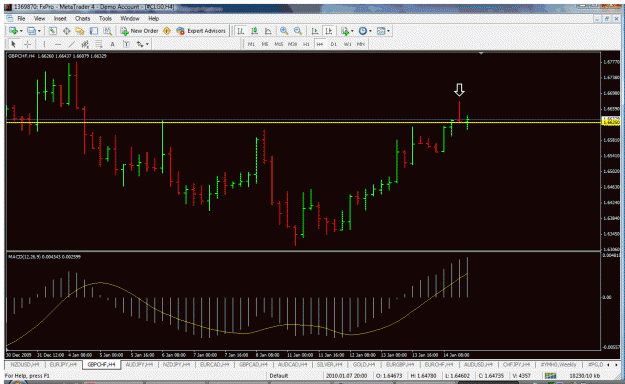Viewport: 625px width, 384px height.
Task: Open the New Chart toolbar button
Action: point(13,31)
